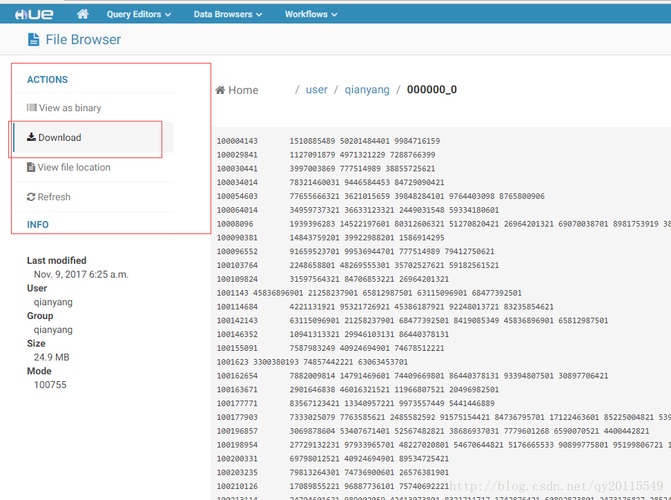671x500 pixels.
Task: Click the file line starting with 100004143
Action: pos(328,142)
